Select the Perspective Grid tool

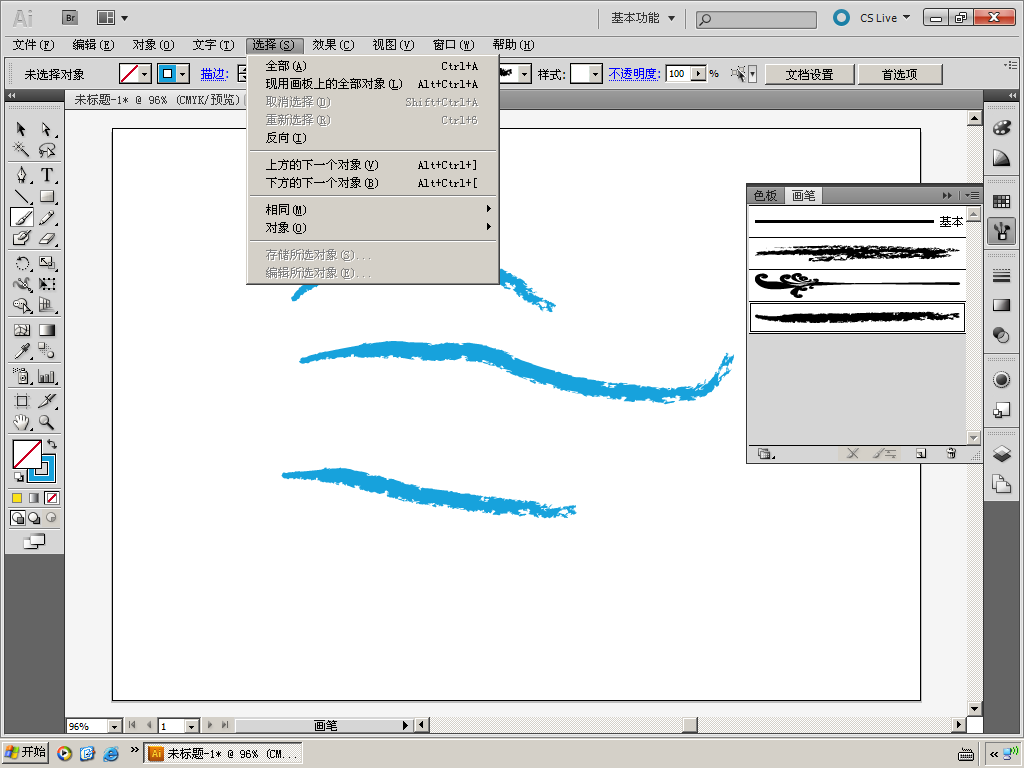[46, 305]
